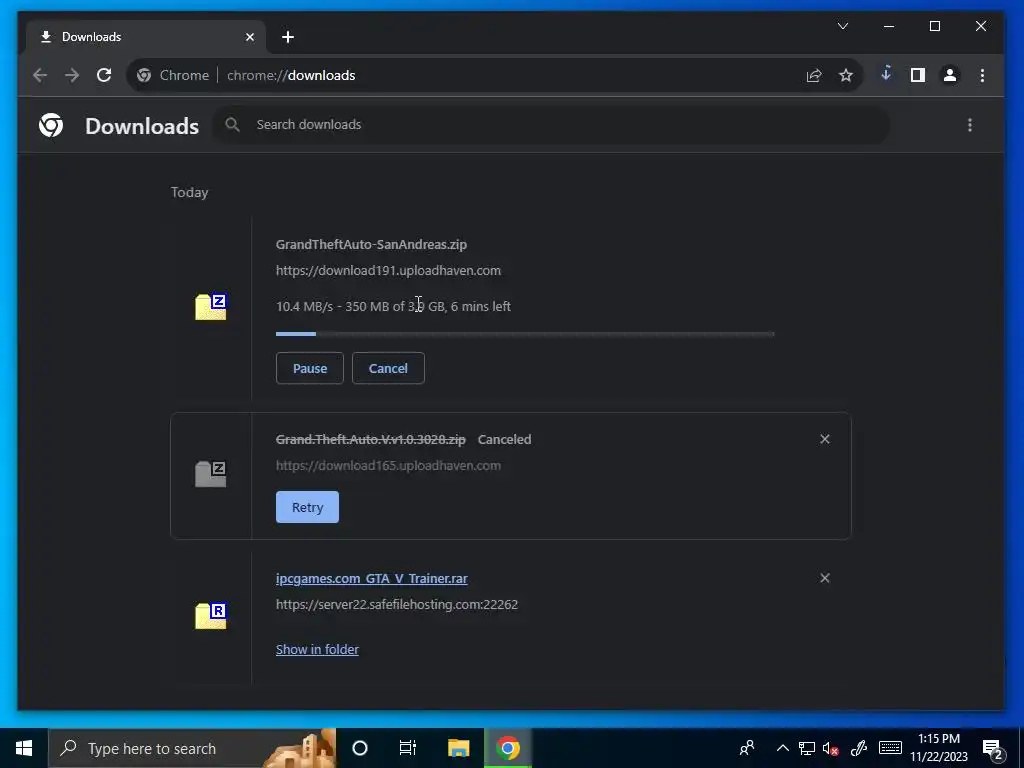Screen dimensions: 1024x768
Task: Reload the downloads page
Action: 104,75
